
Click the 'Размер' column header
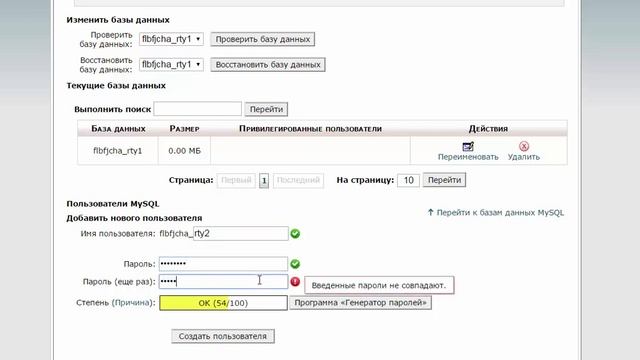coord(184,129)
